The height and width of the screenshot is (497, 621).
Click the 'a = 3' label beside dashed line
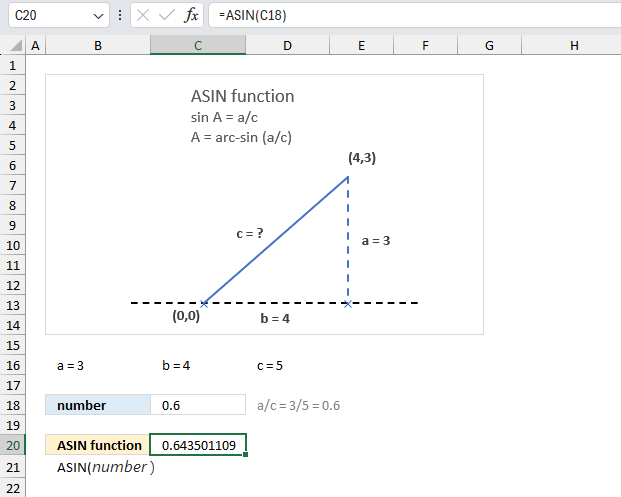click(x=376, y=240)
